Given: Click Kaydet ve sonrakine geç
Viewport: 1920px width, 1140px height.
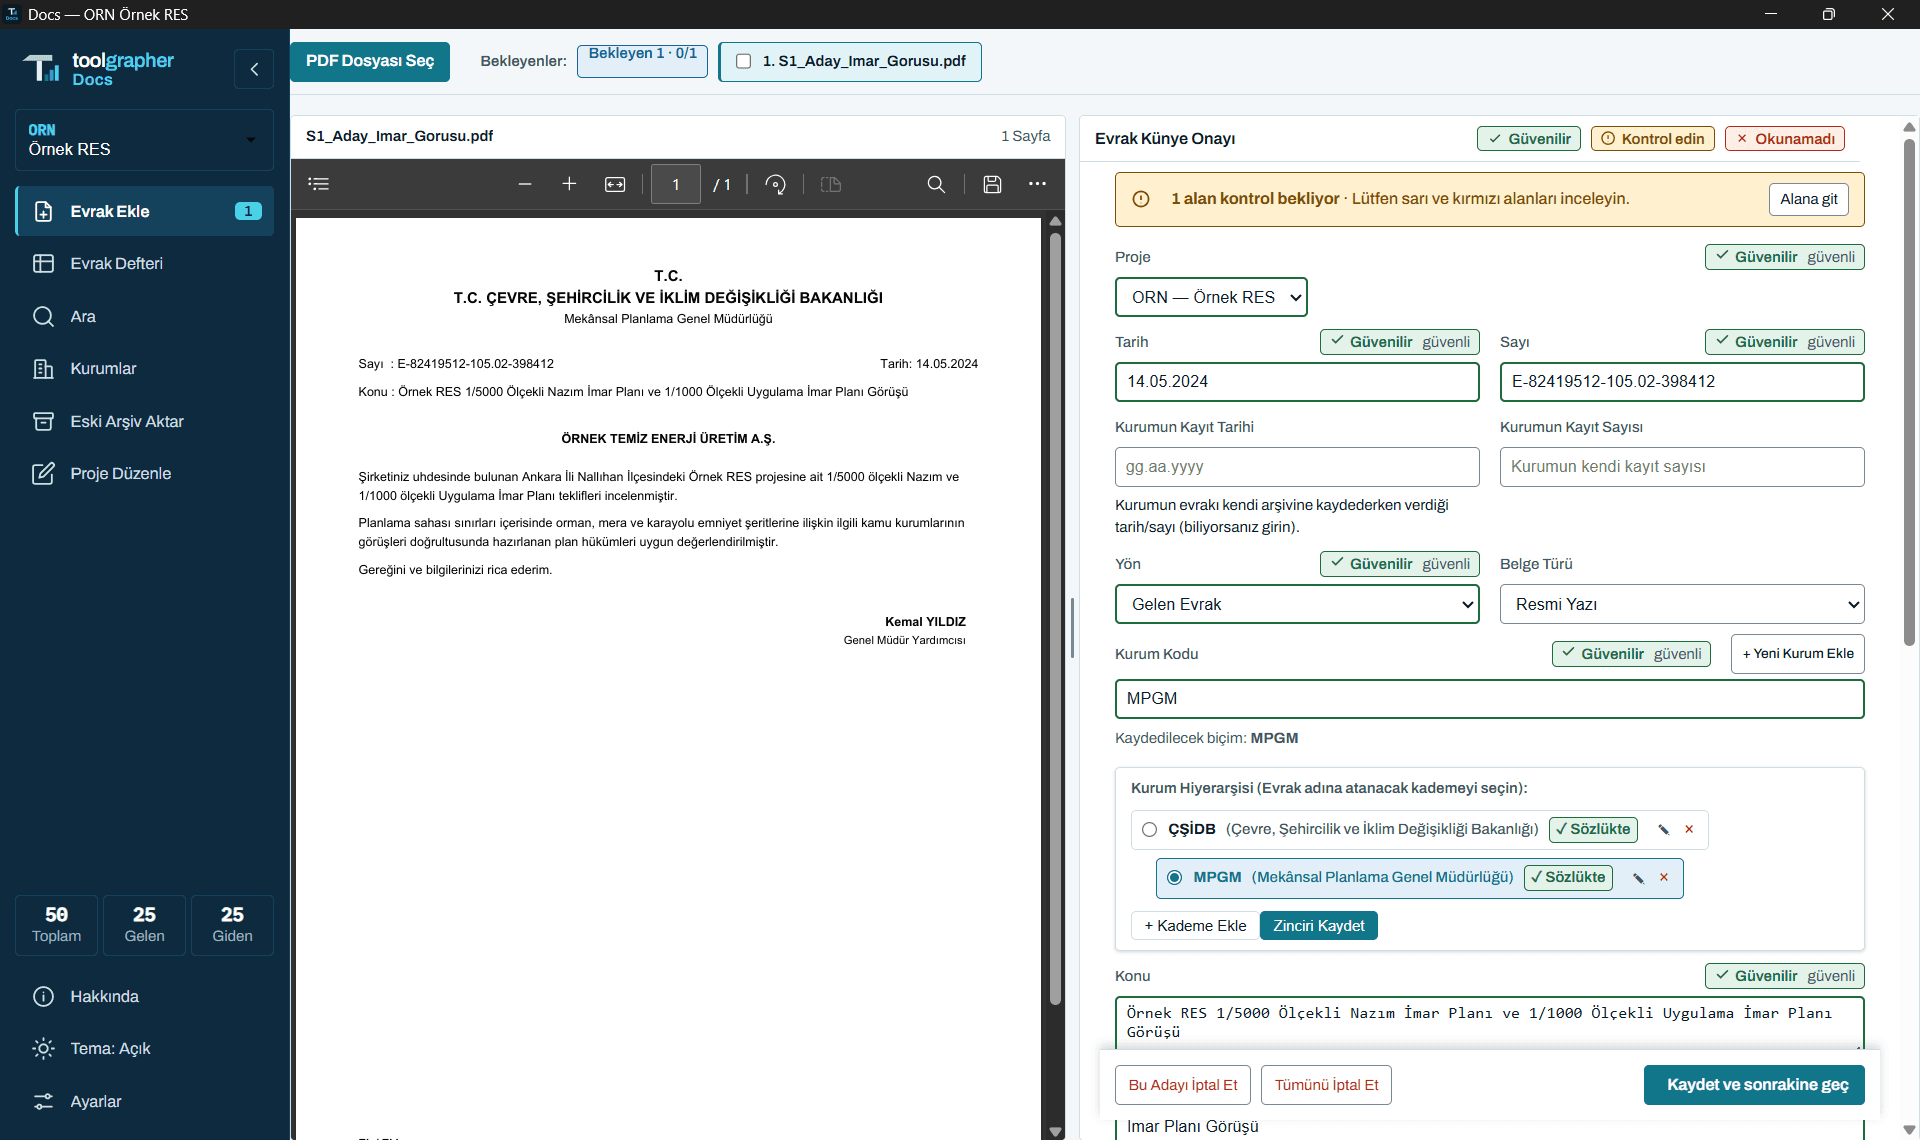Looking at the screenshot, I should pyautogui.click(x=1754, y=1085).
